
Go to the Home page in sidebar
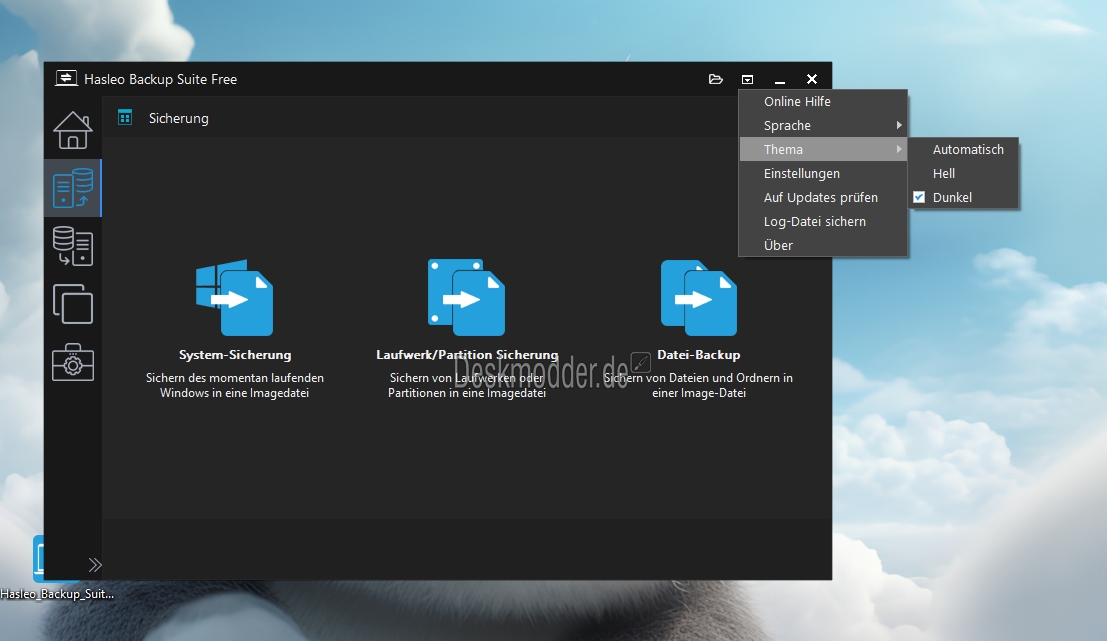click(x=73, y=130)
